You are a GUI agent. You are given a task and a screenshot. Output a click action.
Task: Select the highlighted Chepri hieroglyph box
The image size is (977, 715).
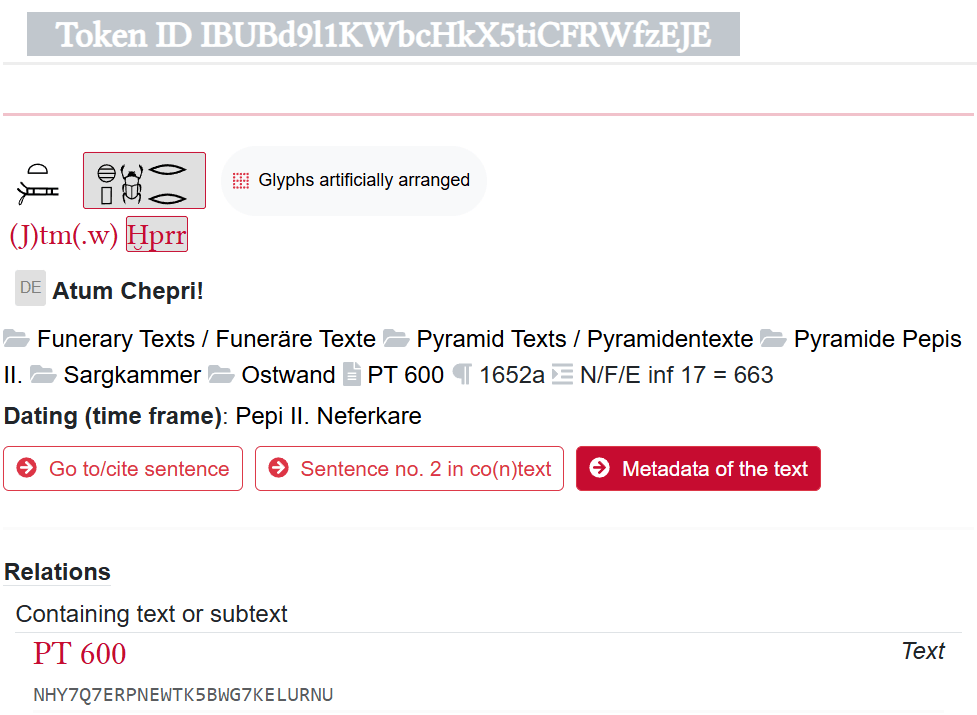click(144, 181)
